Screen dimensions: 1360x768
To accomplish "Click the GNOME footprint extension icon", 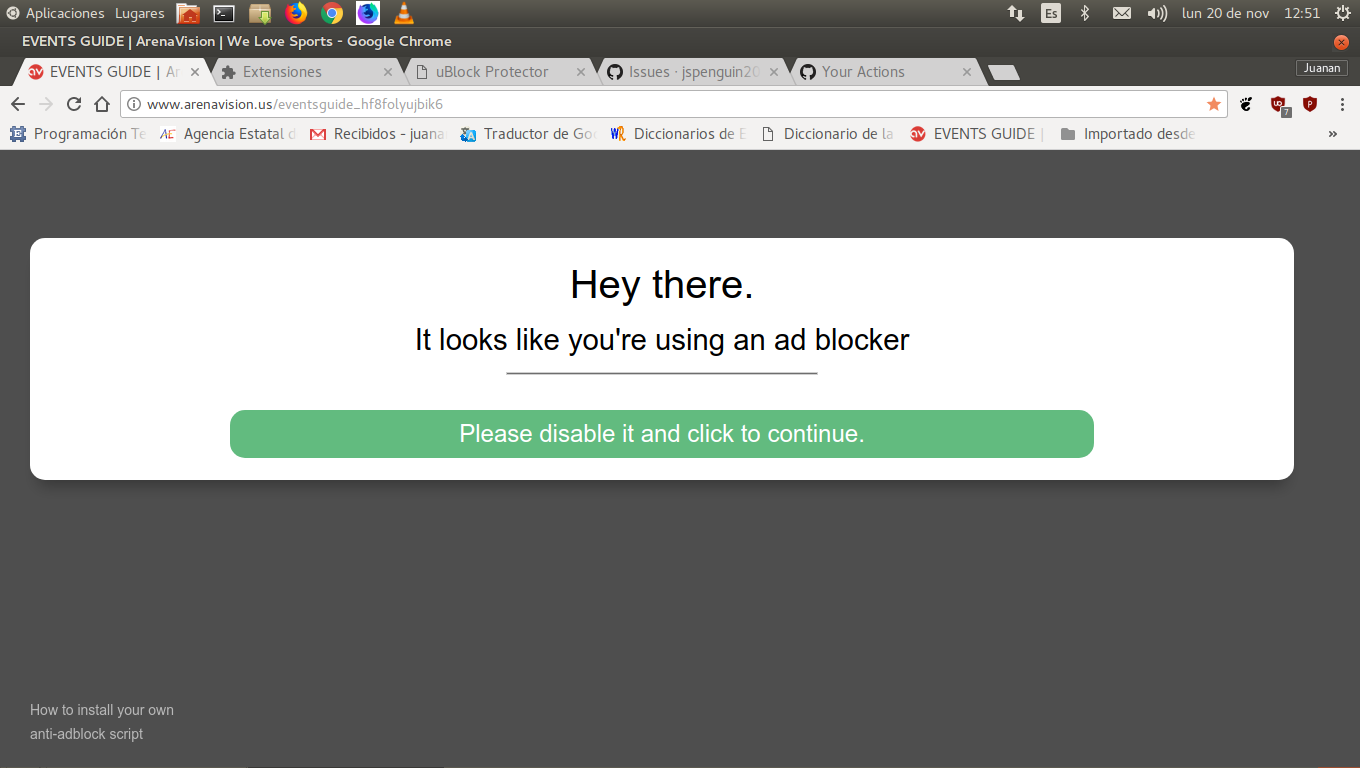I will tap(1246, 103).
